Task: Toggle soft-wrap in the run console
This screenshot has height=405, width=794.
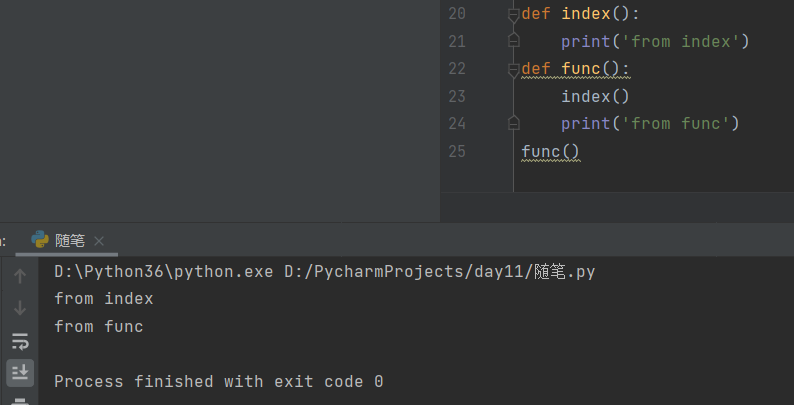Action: tap(20, 341)
